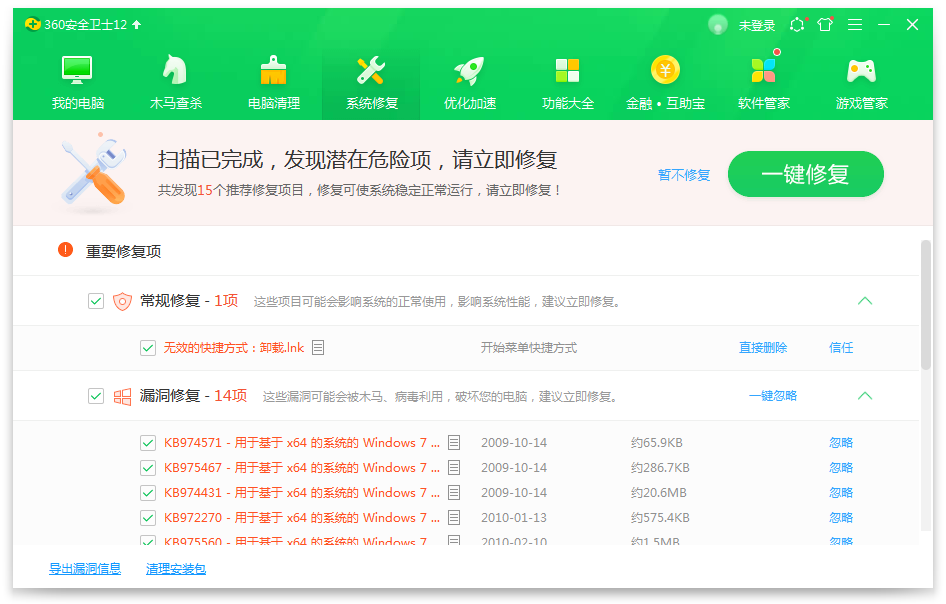Click 无效的快捷方式：卸载.lnk text
This screenshot has height=604, width=946.
pos(233,348)
